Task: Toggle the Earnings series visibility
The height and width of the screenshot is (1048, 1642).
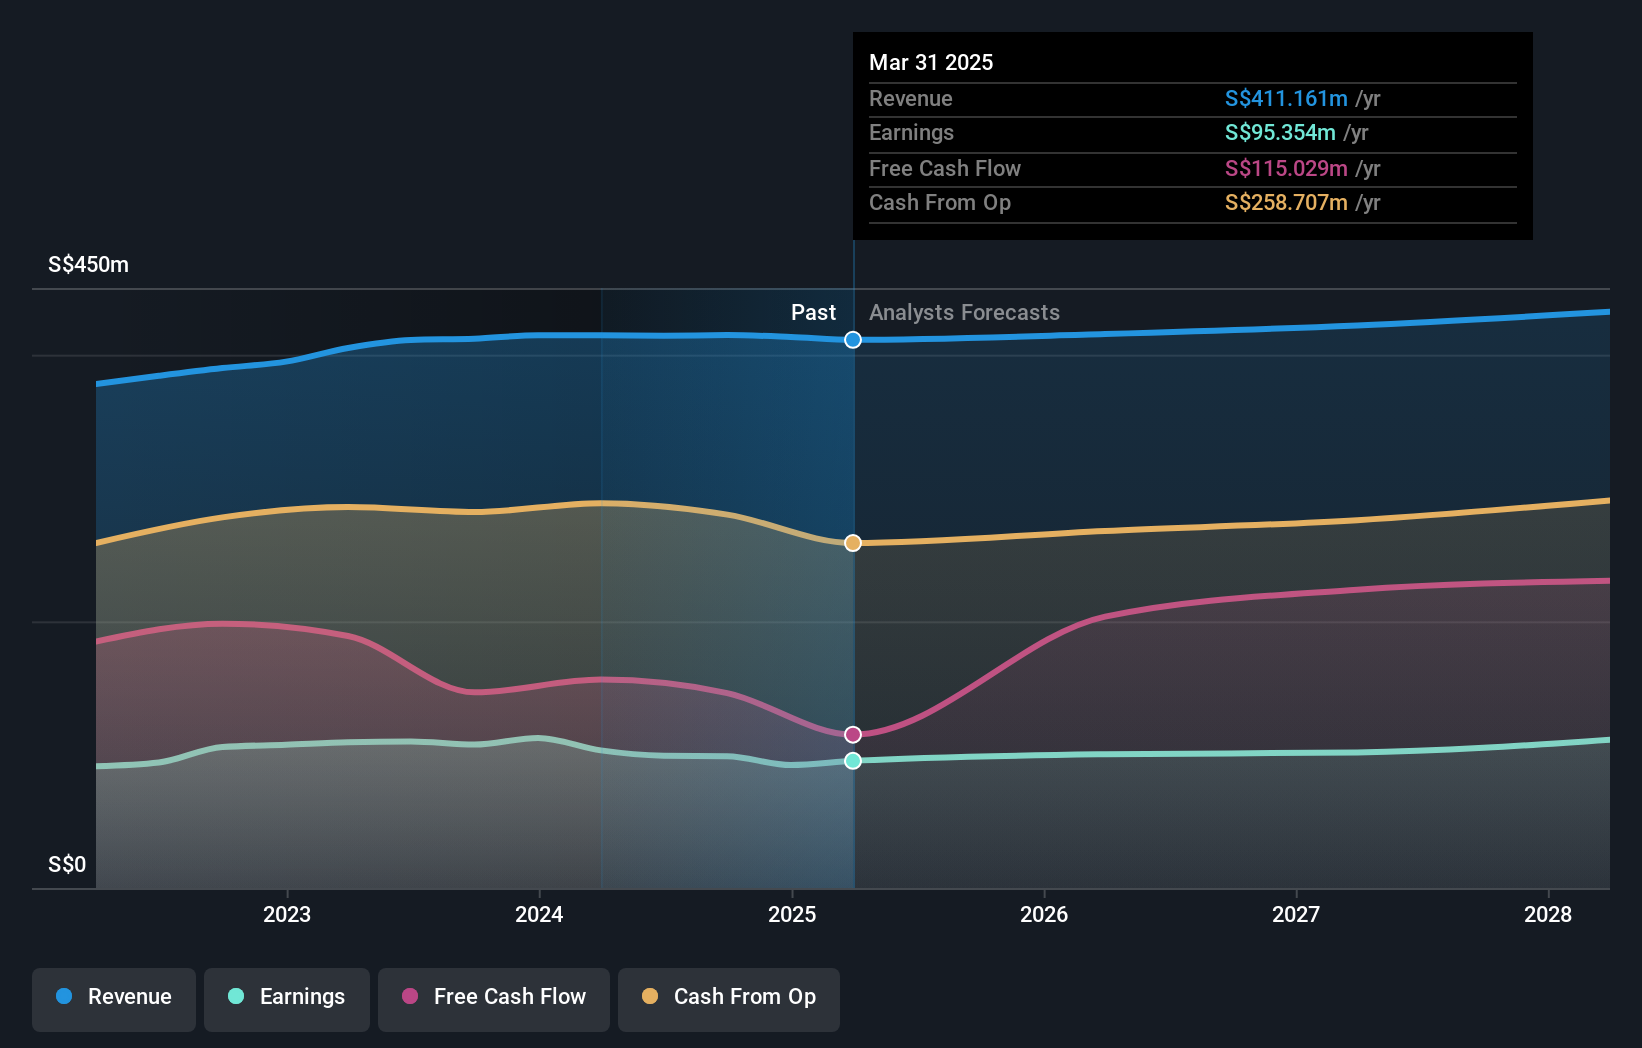Action: click(x=287, y=997)
